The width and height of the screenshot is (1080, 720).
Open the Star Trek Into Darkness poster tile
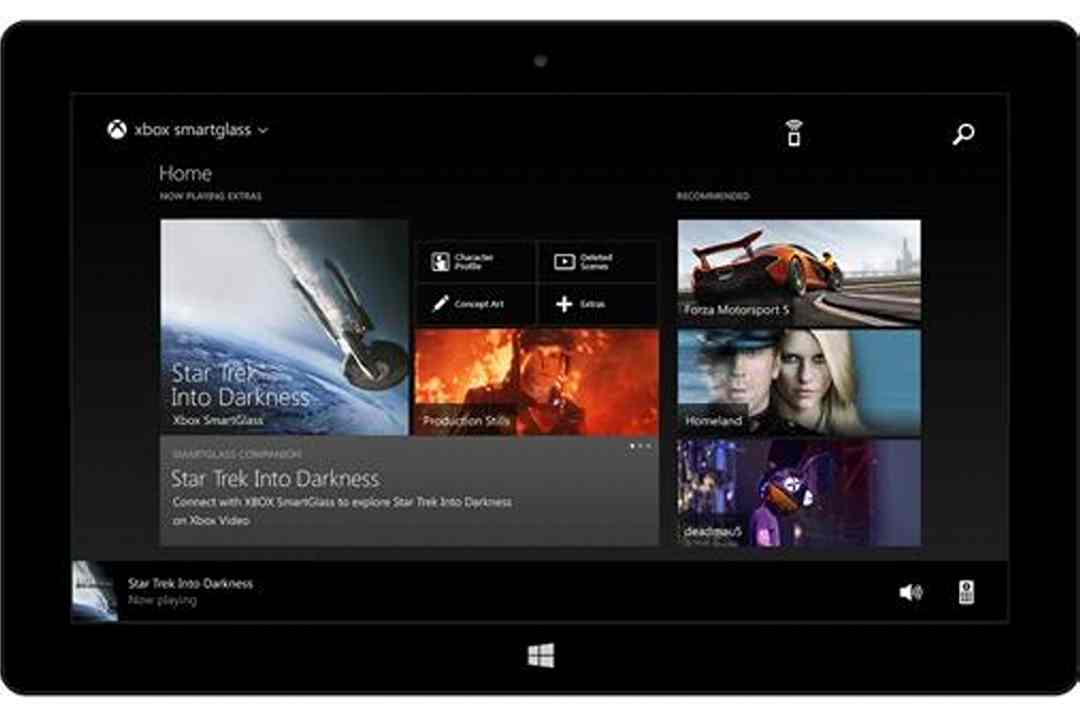[x=284, y=327]
